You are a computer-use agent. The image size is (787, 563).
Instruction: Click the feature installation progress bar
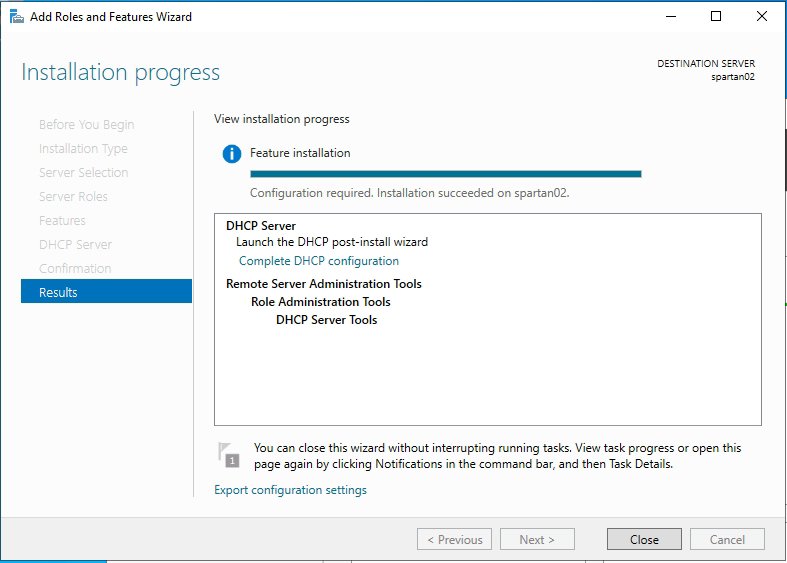point(445,174)
